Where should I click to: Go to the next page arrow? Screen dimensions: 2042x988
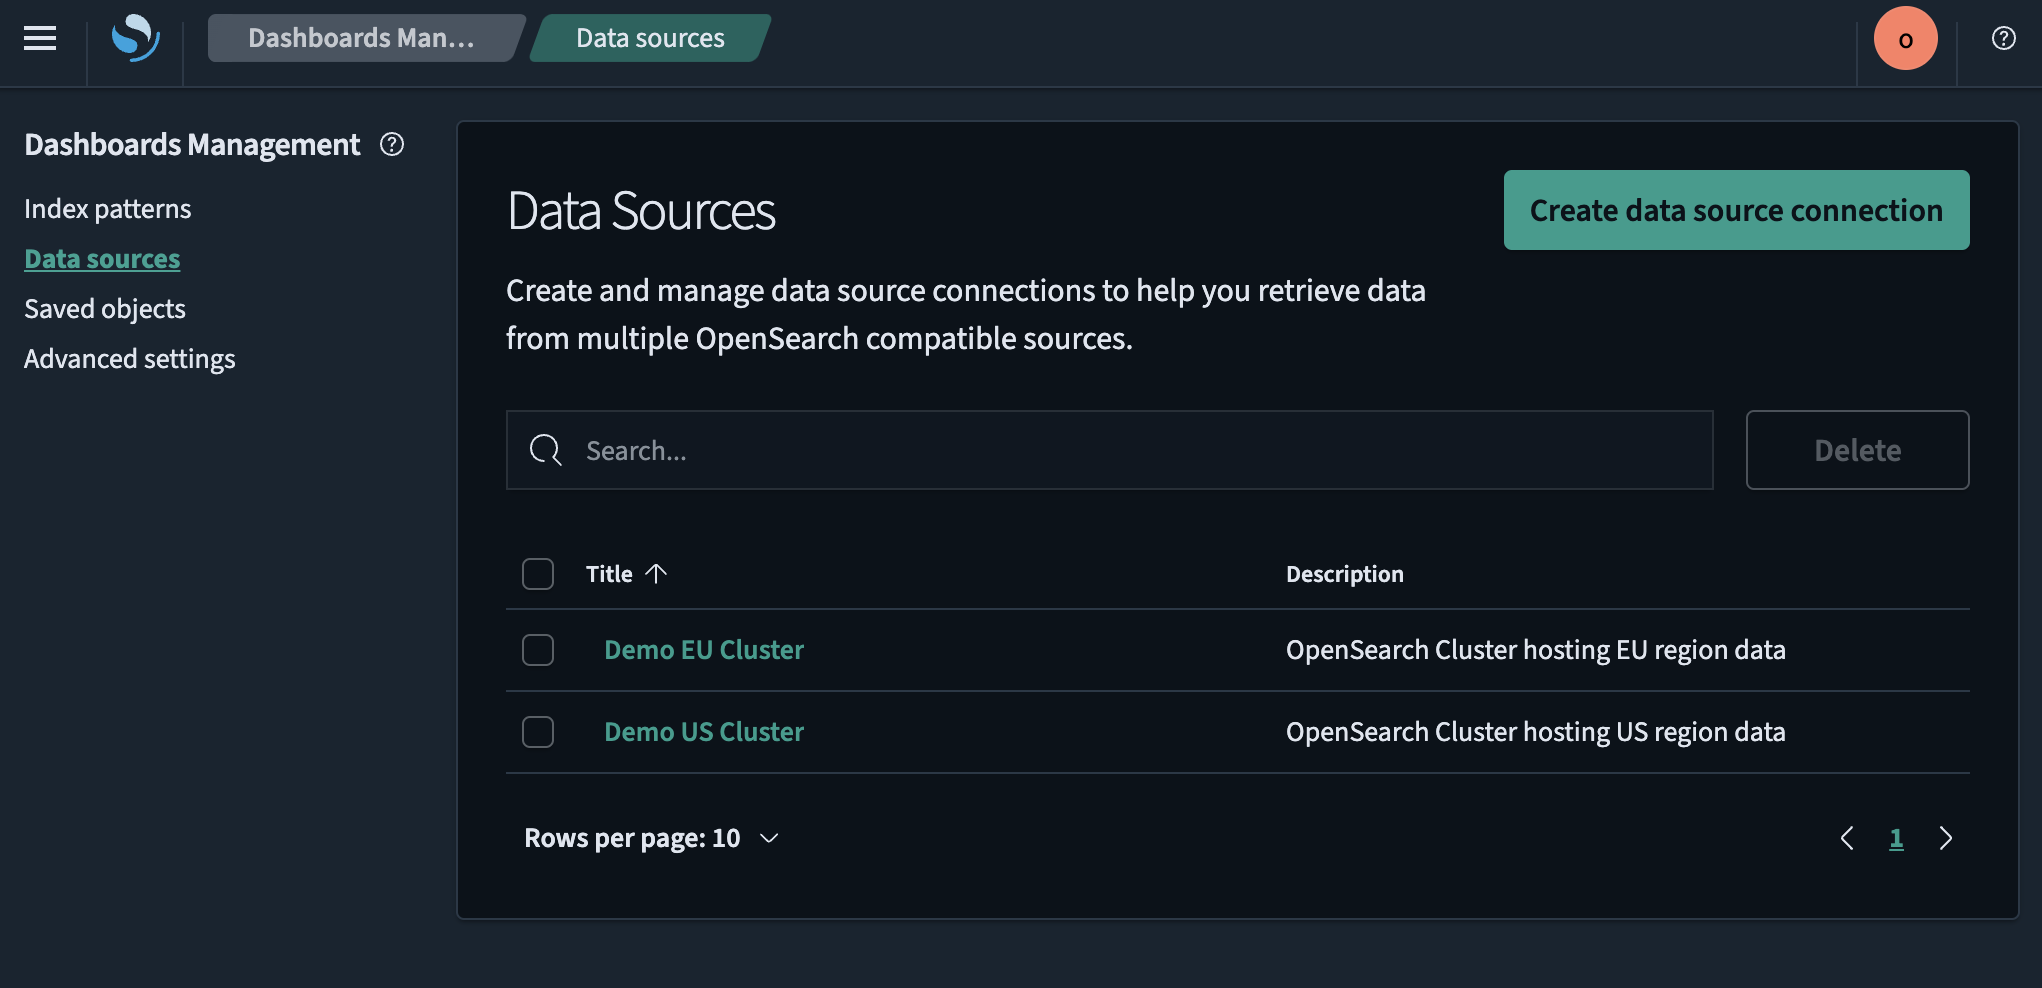pyautogui.click(x=1945, y=838)
